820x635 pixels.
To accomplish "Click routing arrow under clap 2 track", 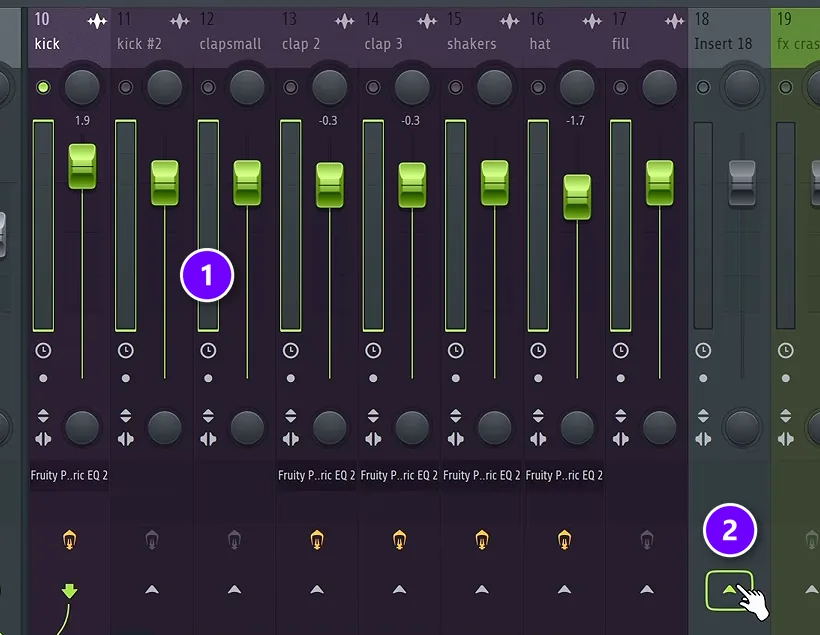I will pyautogui.click(x=317, y=589).
